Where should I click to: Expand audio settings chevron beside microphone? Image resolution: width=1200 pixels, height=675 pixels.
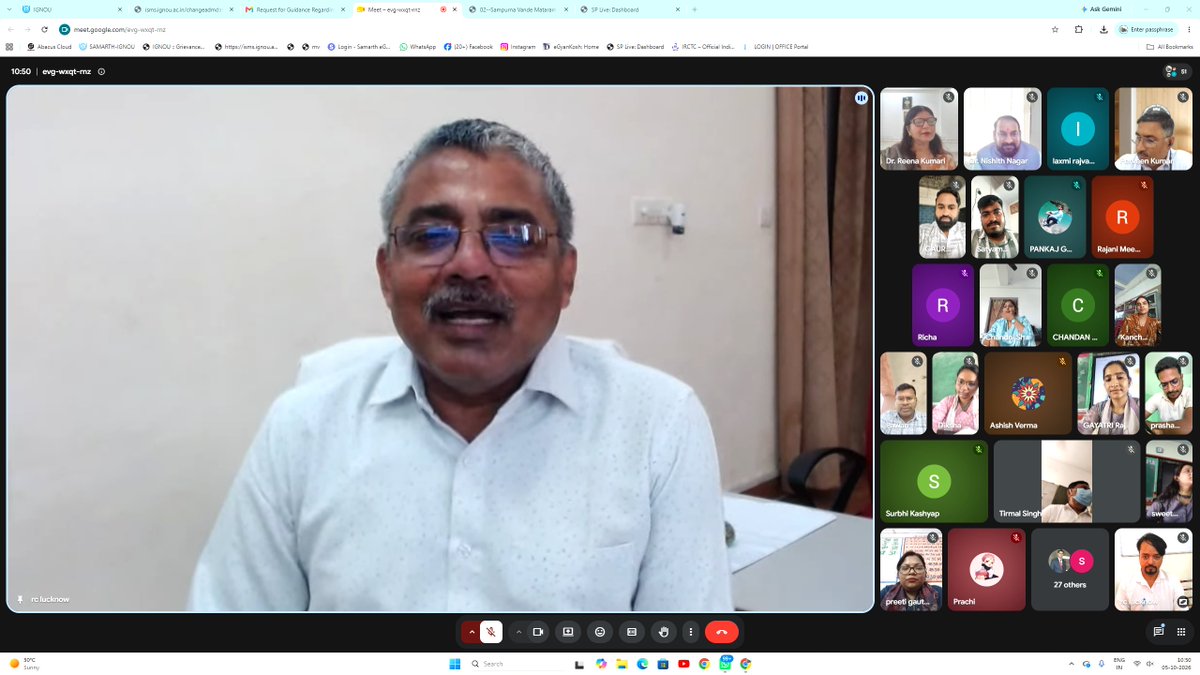471,632
